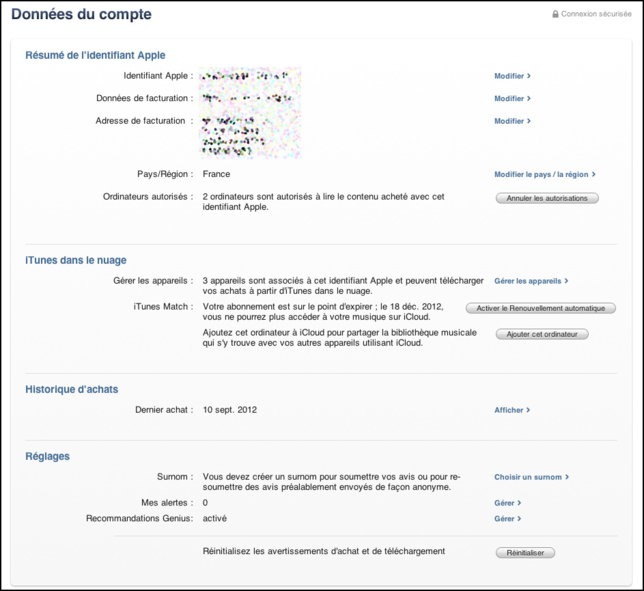Click the Pays/Région label
Image resolution: width=644 pixels, height=591 pixels.
(x=165, y=174)
